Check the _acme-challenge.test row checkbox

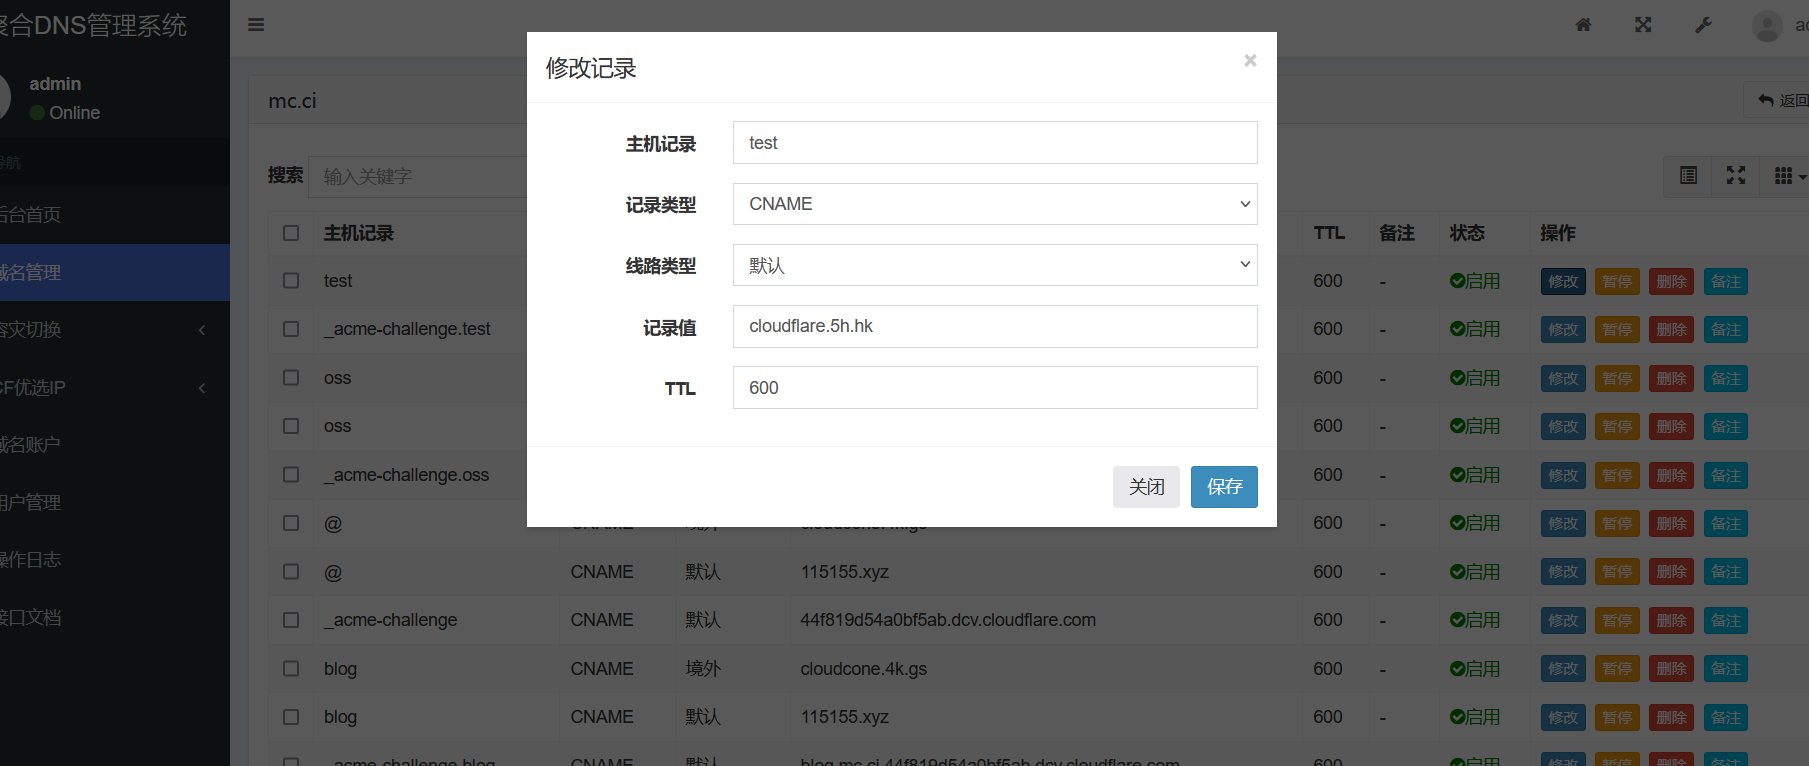pos(291,329)
